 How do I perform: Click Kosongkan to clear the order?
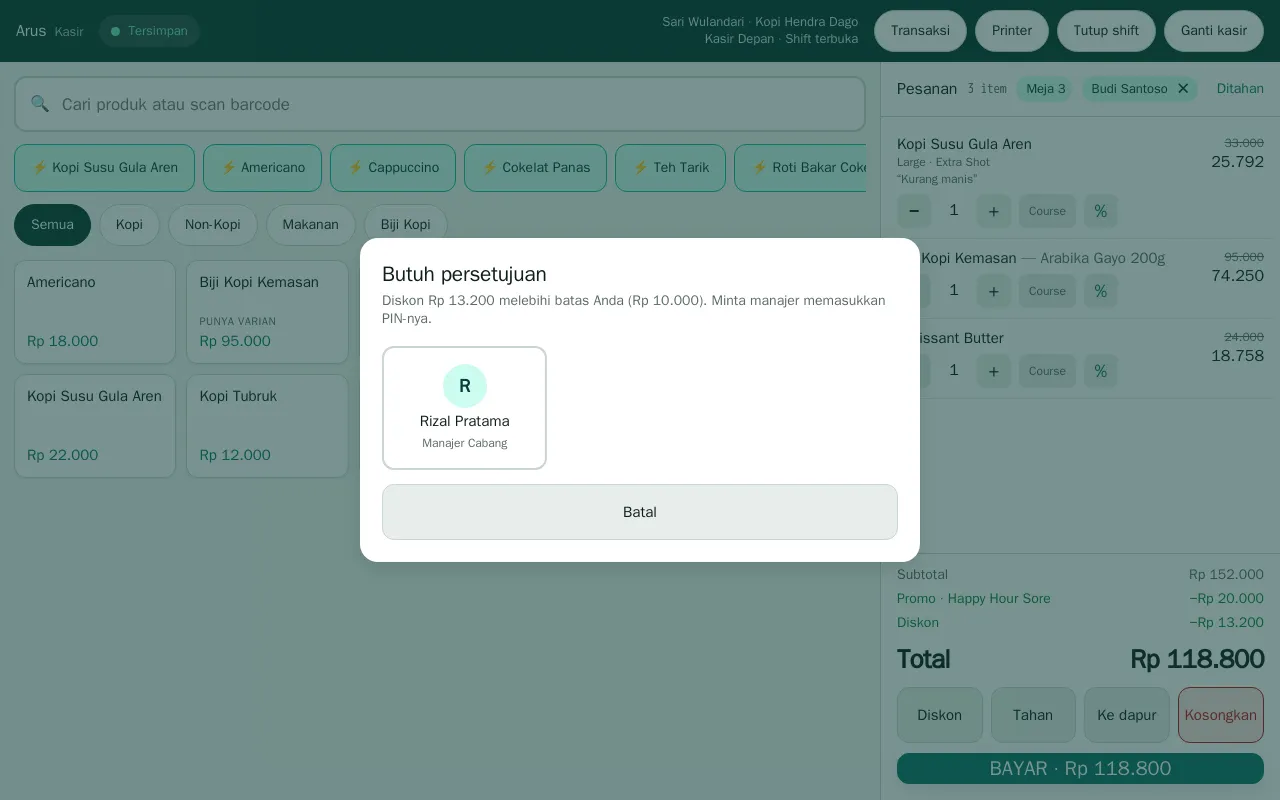[1221, 715]
